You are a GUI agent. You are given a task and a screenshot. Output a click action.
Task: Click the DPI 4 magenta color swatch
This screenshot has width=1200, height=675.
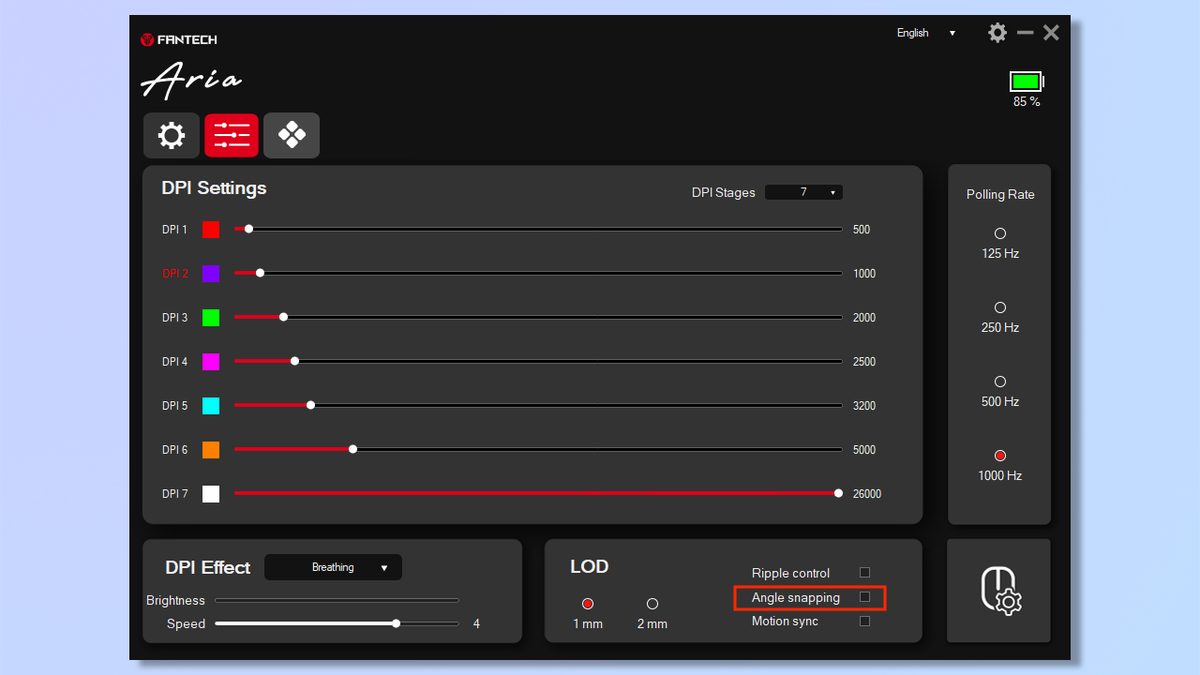211,361
